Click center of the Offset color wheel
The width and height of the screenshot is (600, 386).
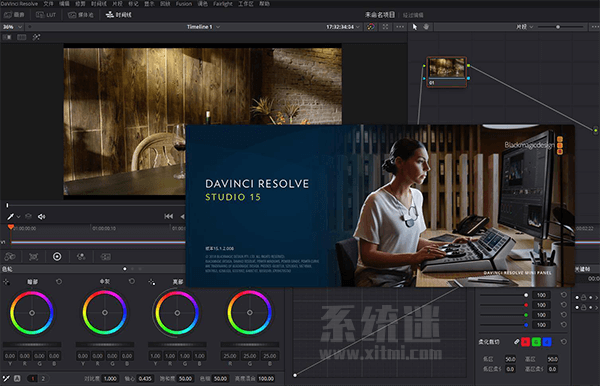click(249, 313)
